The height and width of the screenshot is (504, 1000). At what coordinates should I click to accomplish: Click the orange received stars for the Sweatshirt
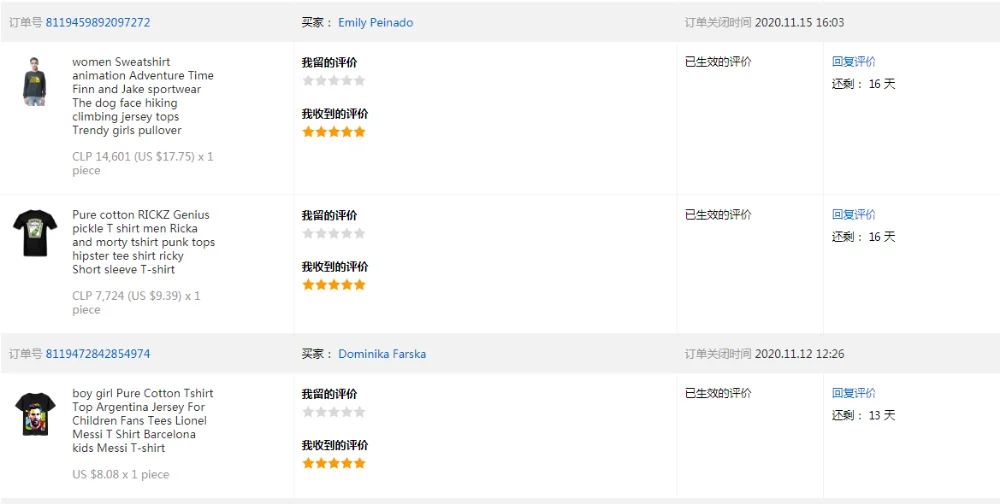tap(334, 131)
